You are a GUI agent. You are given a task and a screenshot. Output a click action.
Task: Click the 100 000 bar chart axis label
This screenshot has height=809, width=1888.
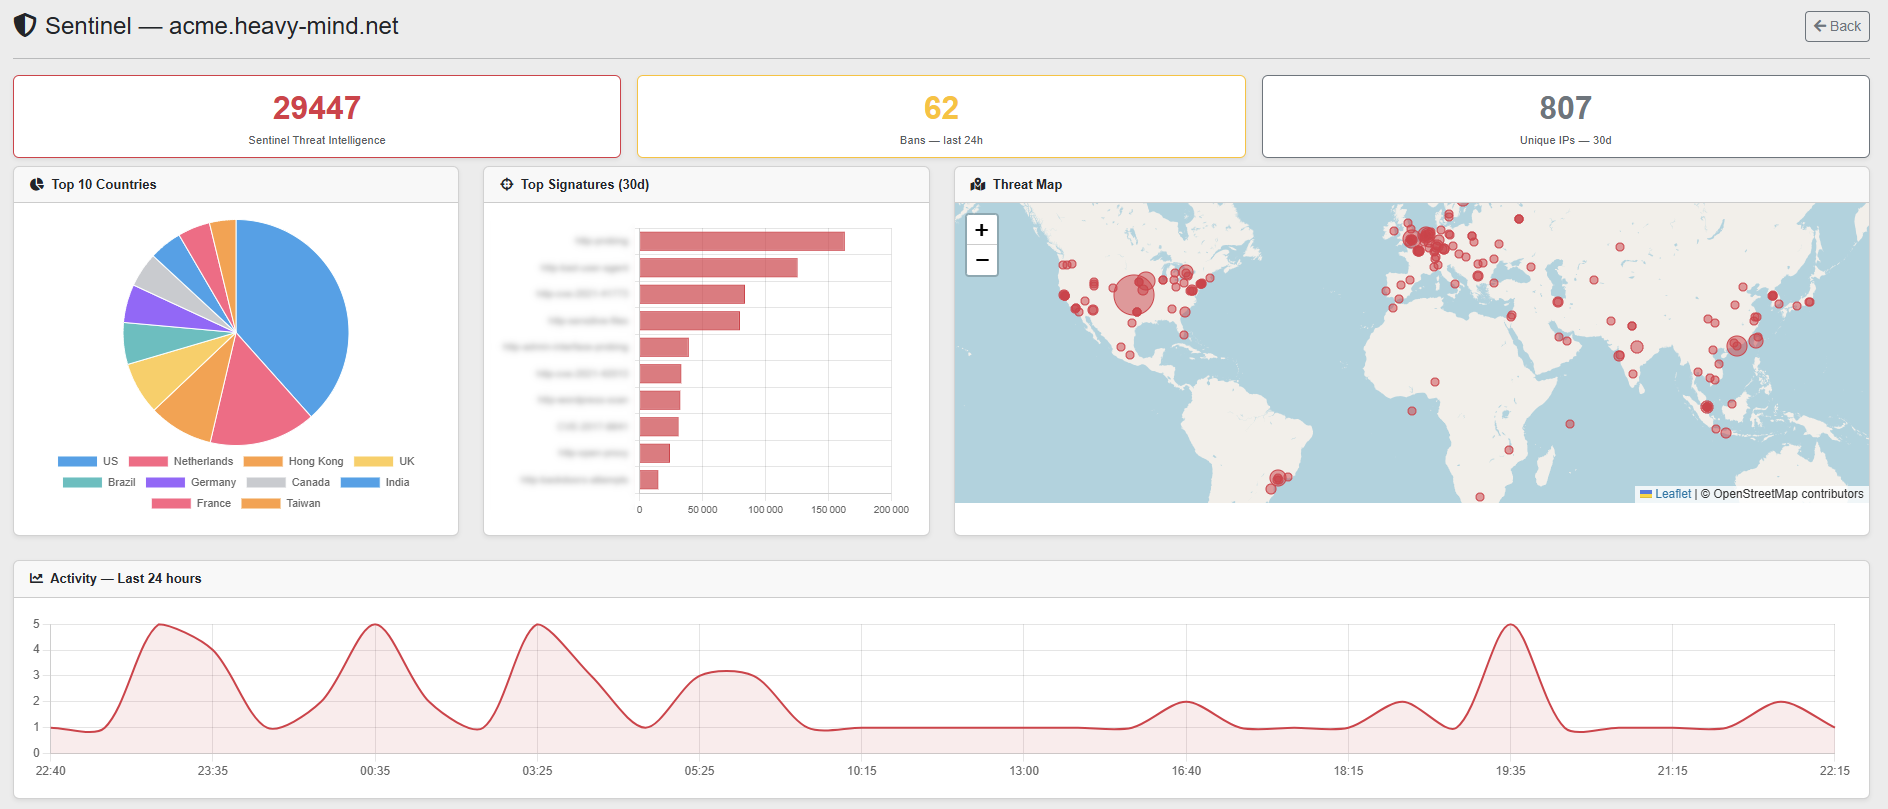(766, 510)
